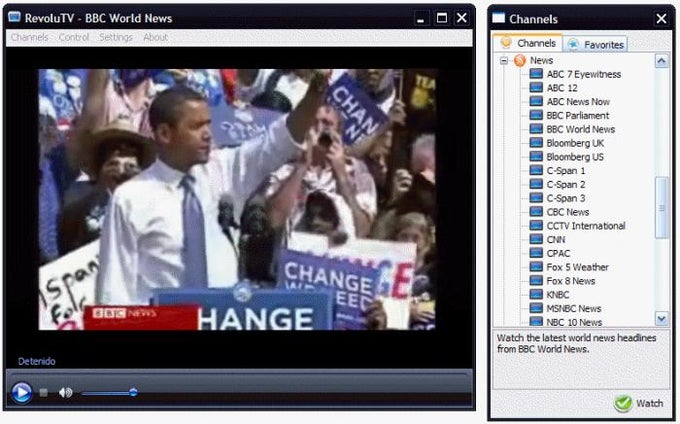Screen dimensions: 680x424
Task: Select the KNBC label
Action: (558, 295)
